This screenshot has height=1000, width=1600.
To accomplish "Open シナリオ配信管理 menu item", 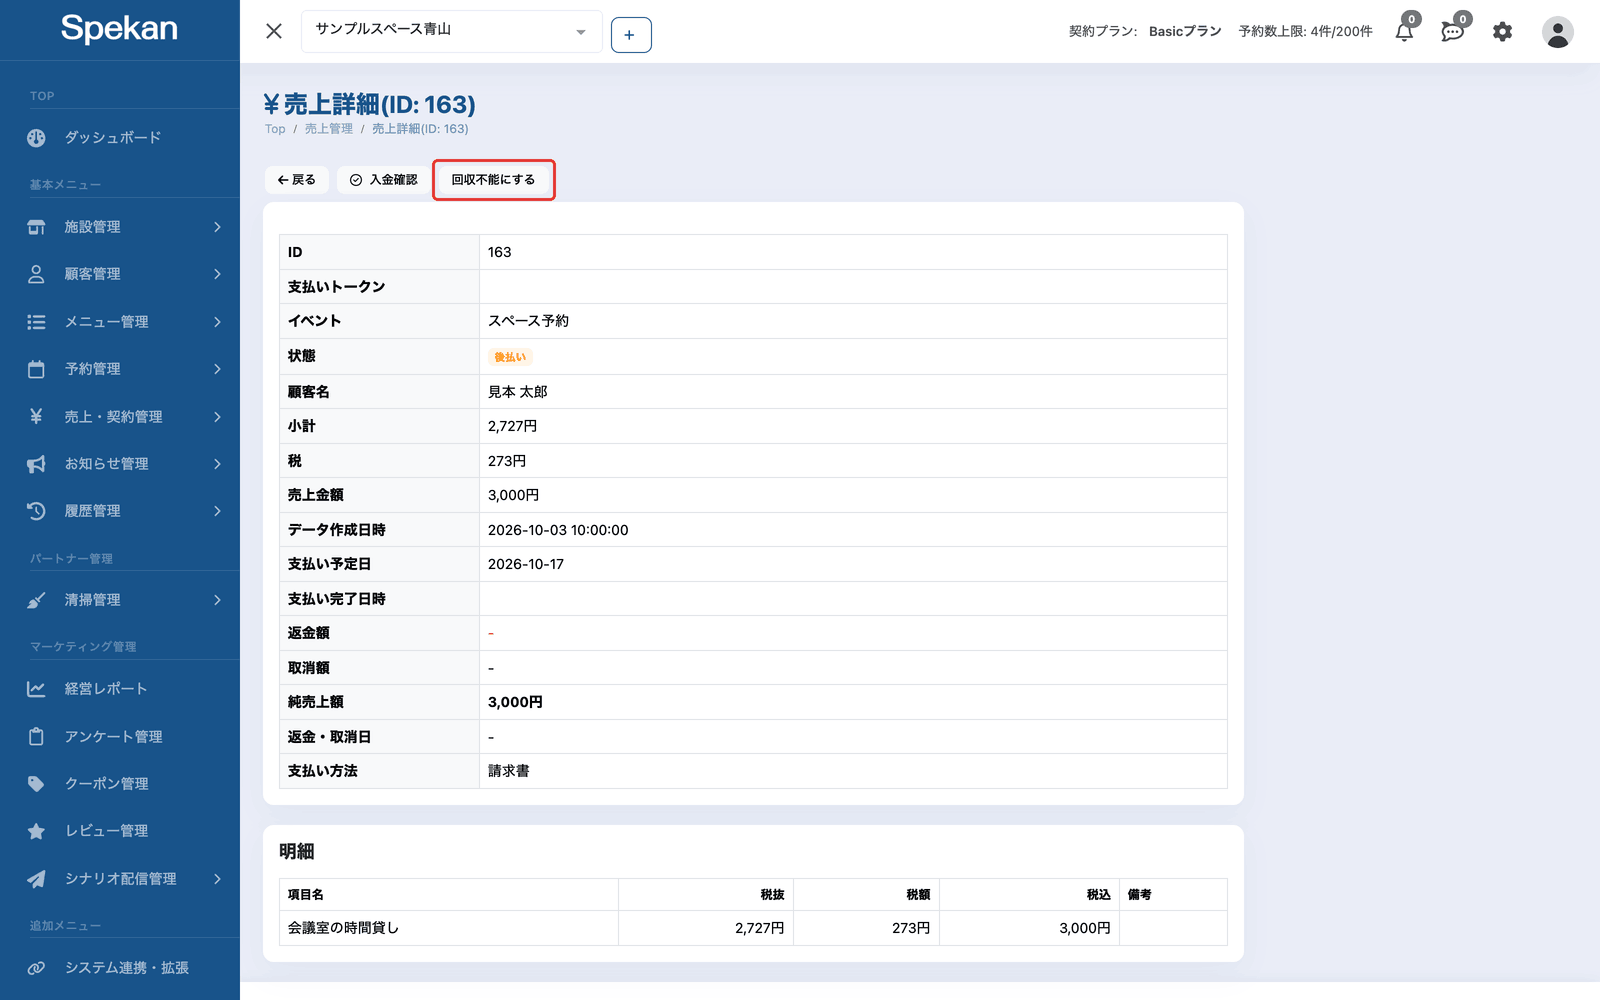I will (120, 879).
